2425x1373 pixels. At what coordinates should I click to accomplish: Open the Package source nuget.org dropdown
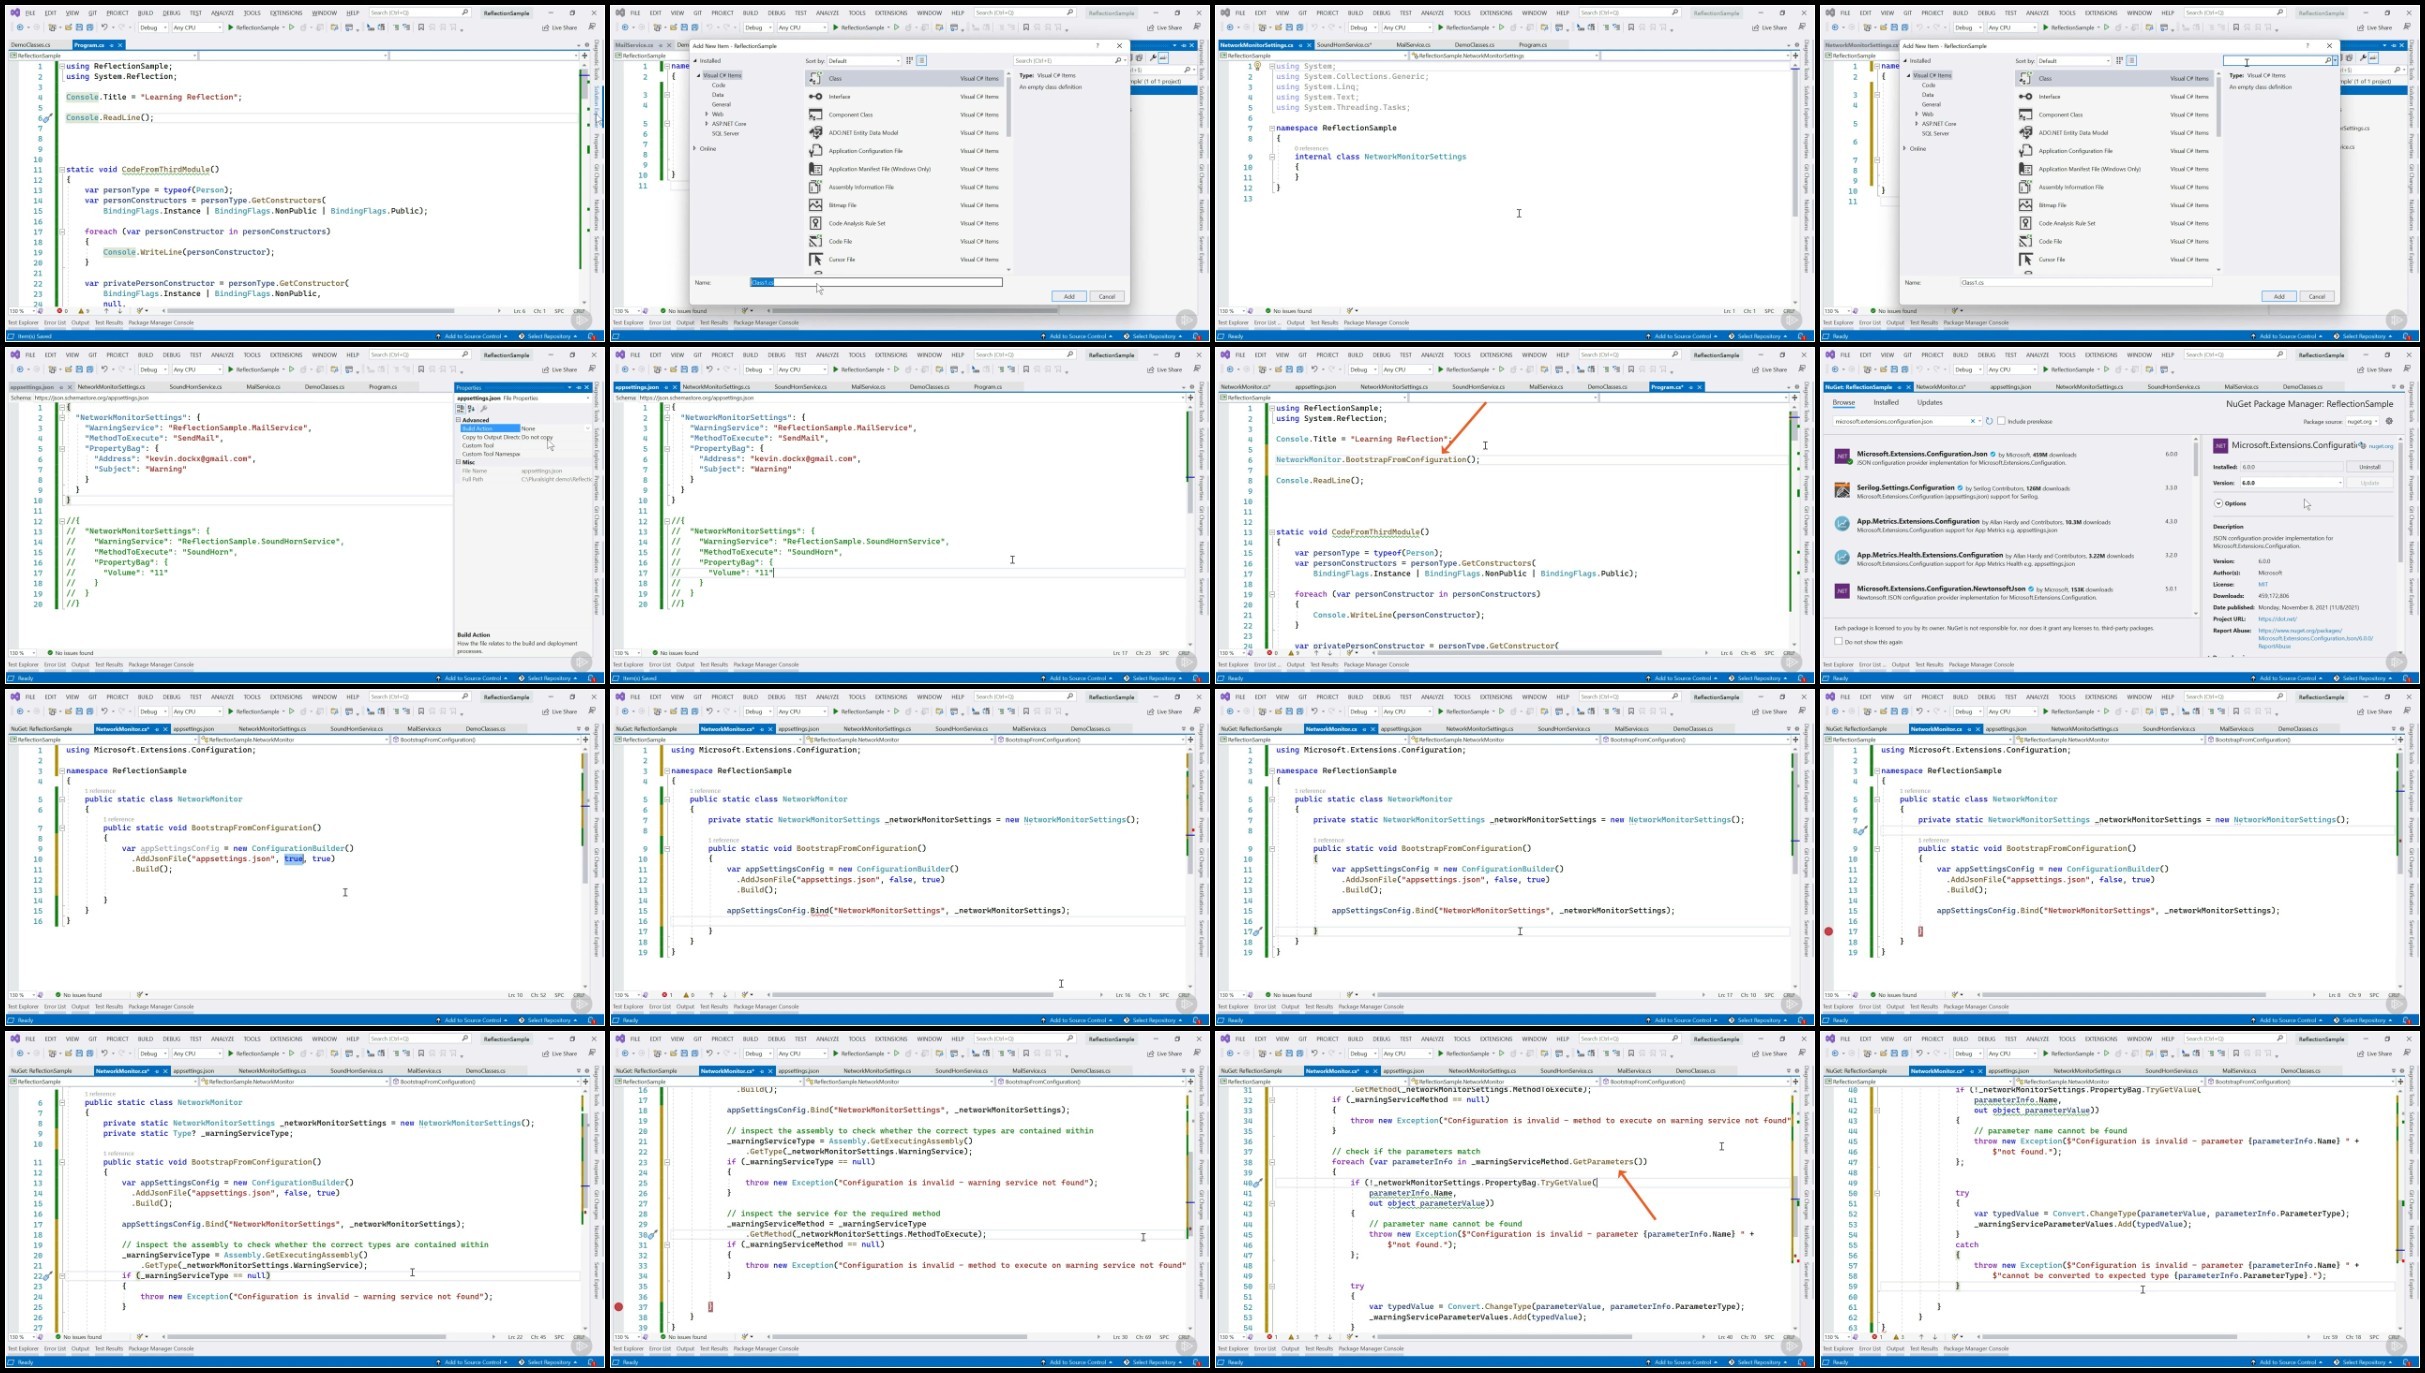point(2364,421)
